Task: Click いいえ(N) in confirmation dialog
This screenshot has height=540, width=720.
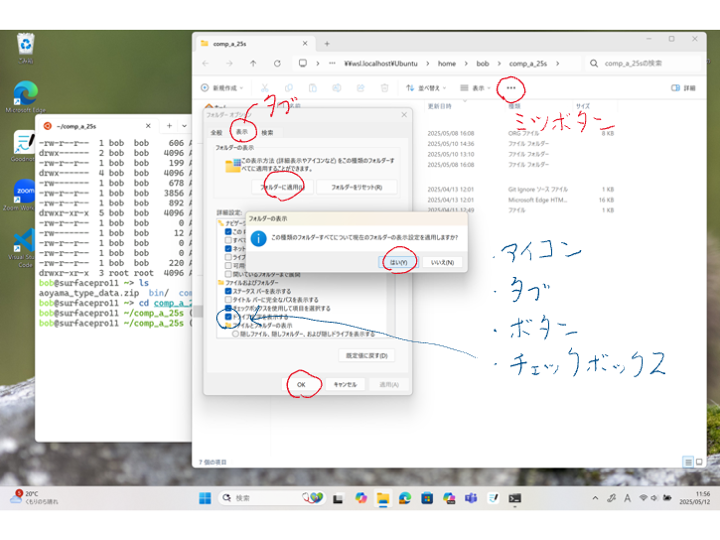Action: point(442,262)
